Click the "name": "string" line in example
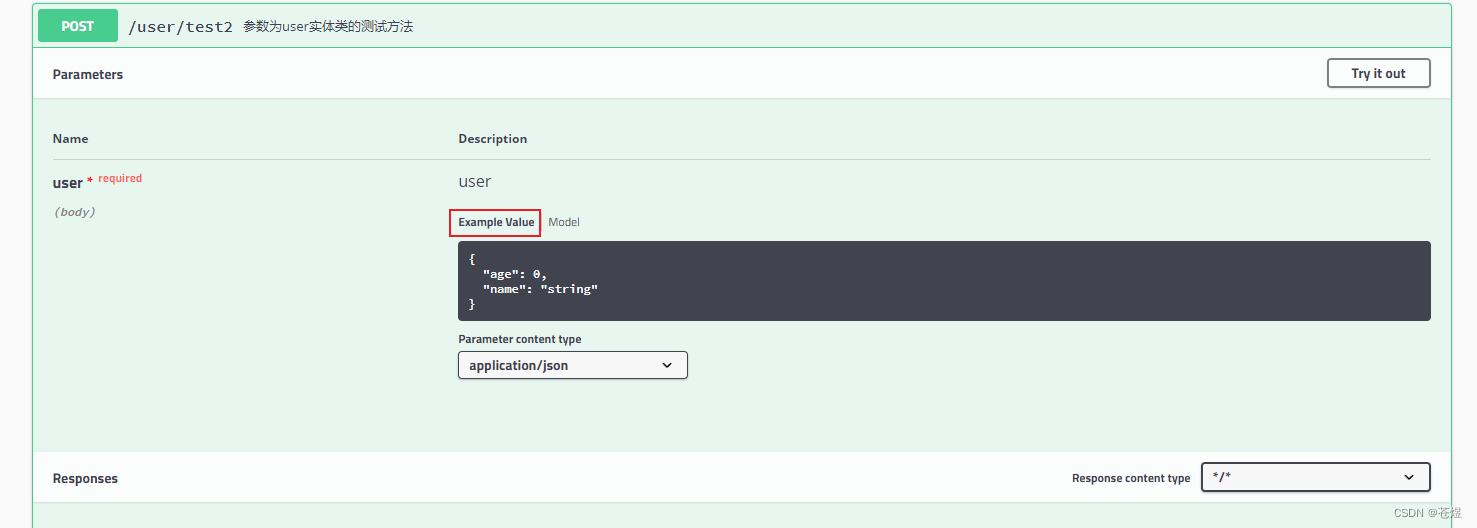 click(540, 289)
